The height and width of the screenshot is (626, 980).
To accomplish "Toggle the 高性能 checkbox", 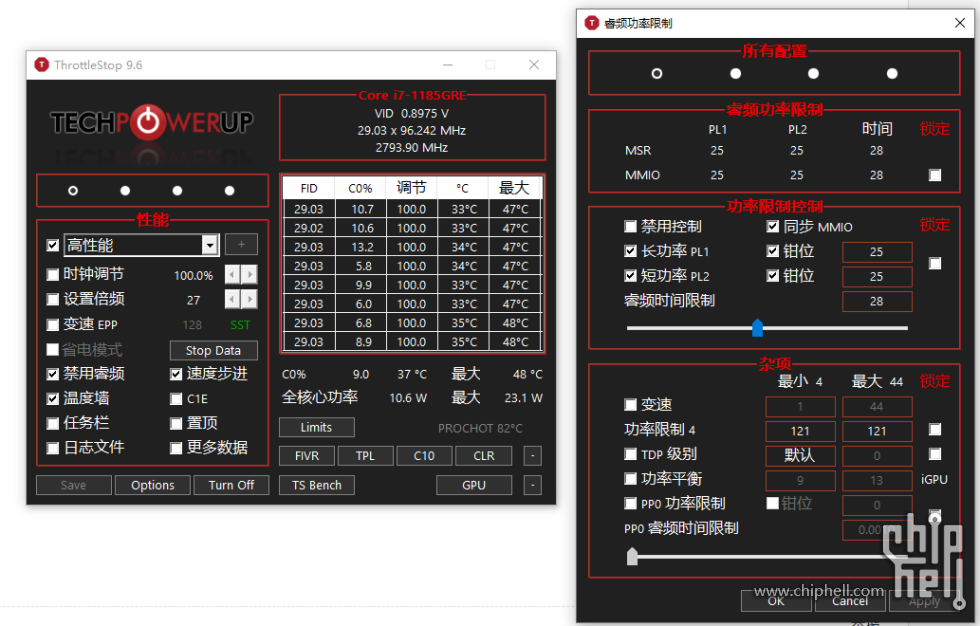I will tap(52, 245).
